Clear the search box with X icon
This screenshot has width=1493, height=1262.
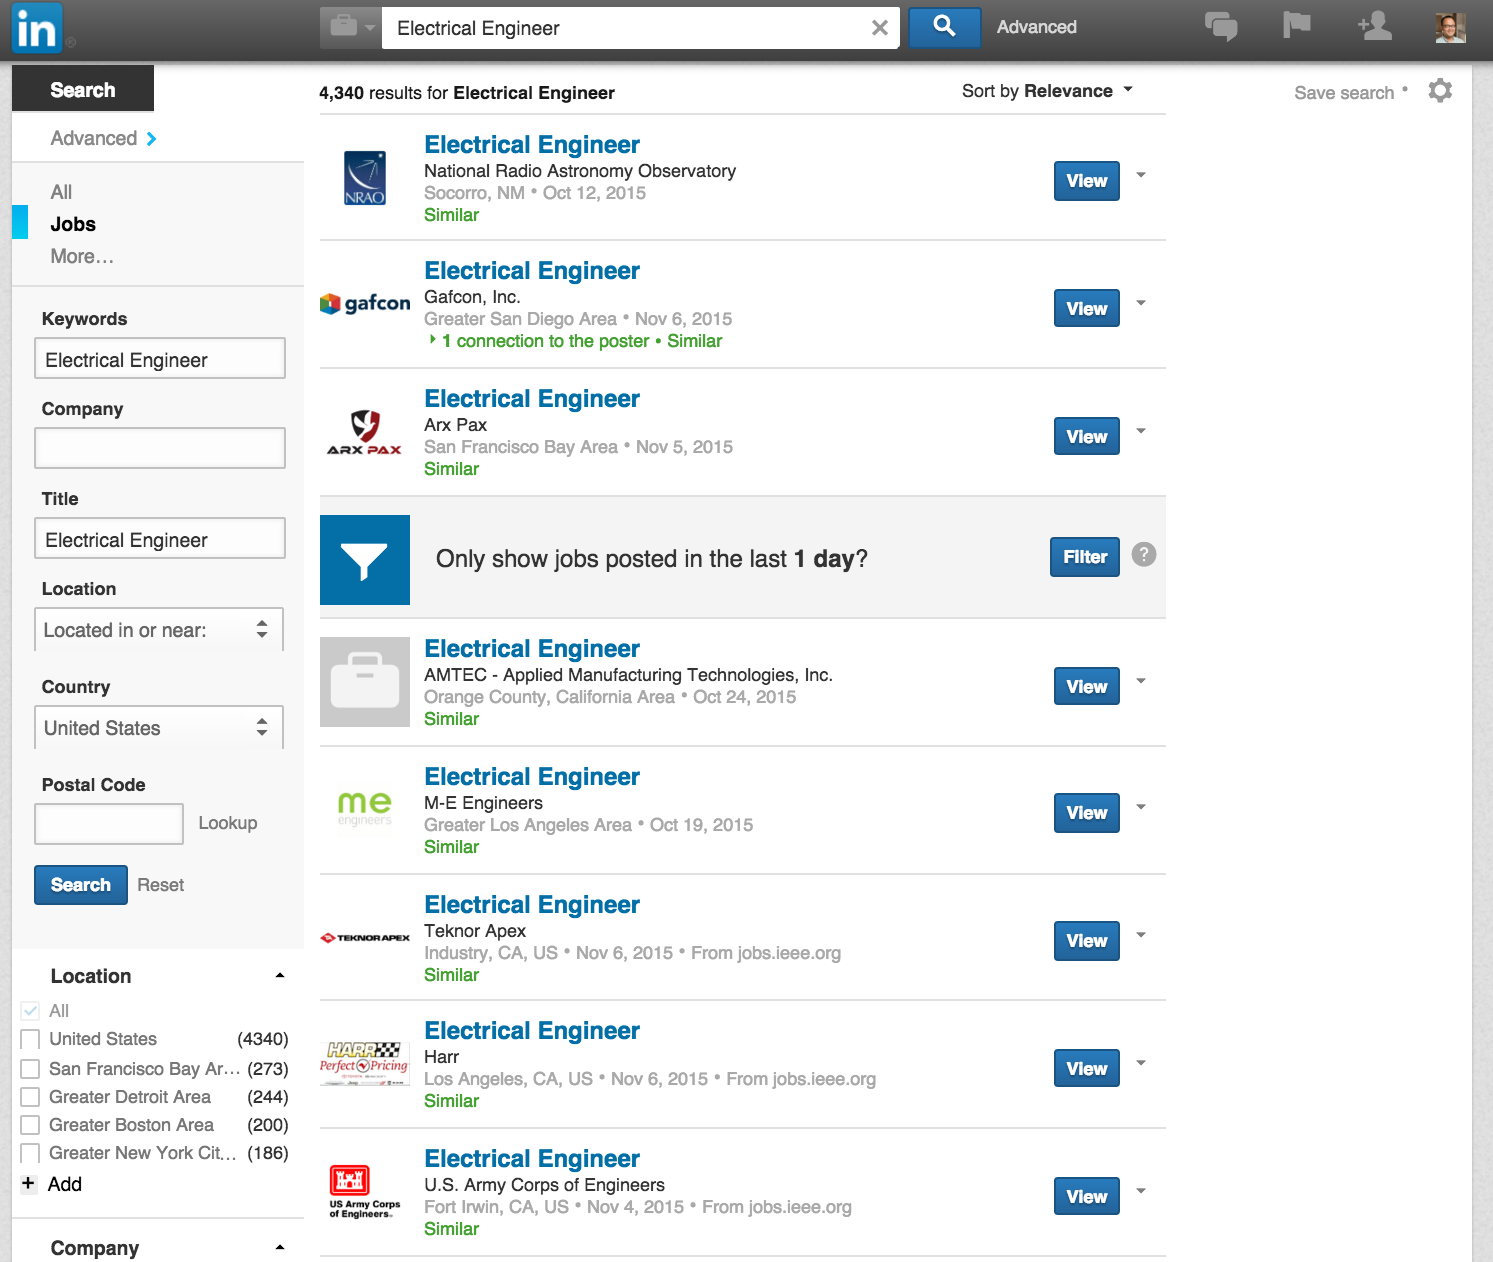pyautogui.click(x=879, y=28)
